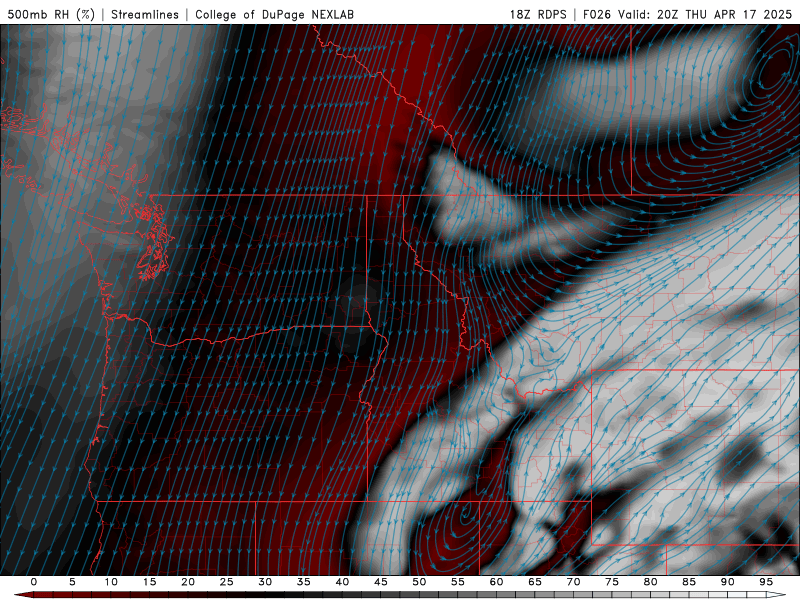Click the colorbar label "80"
800x600 pixels.
(651, 582)
